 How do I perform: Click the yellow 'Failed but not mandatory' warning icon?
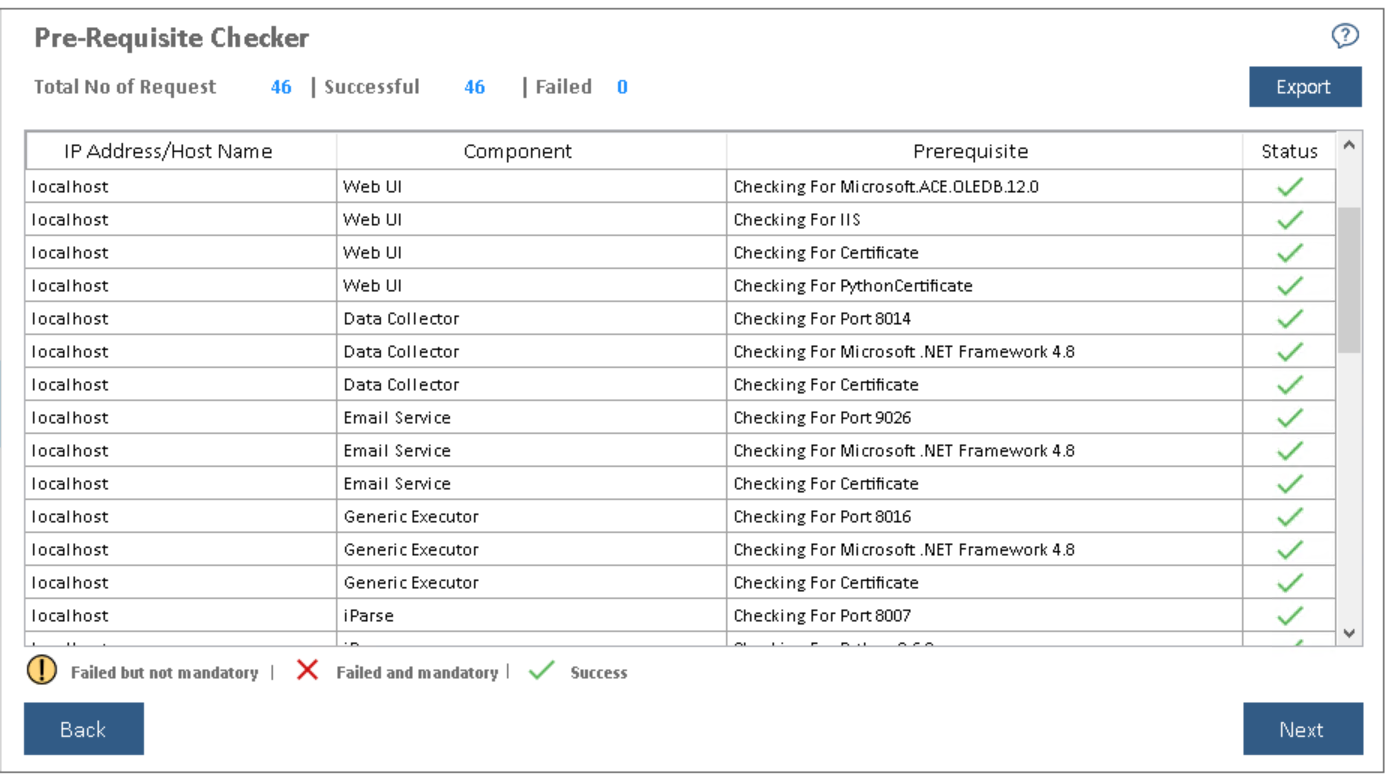pyautogui.click(x=42, y=671)
